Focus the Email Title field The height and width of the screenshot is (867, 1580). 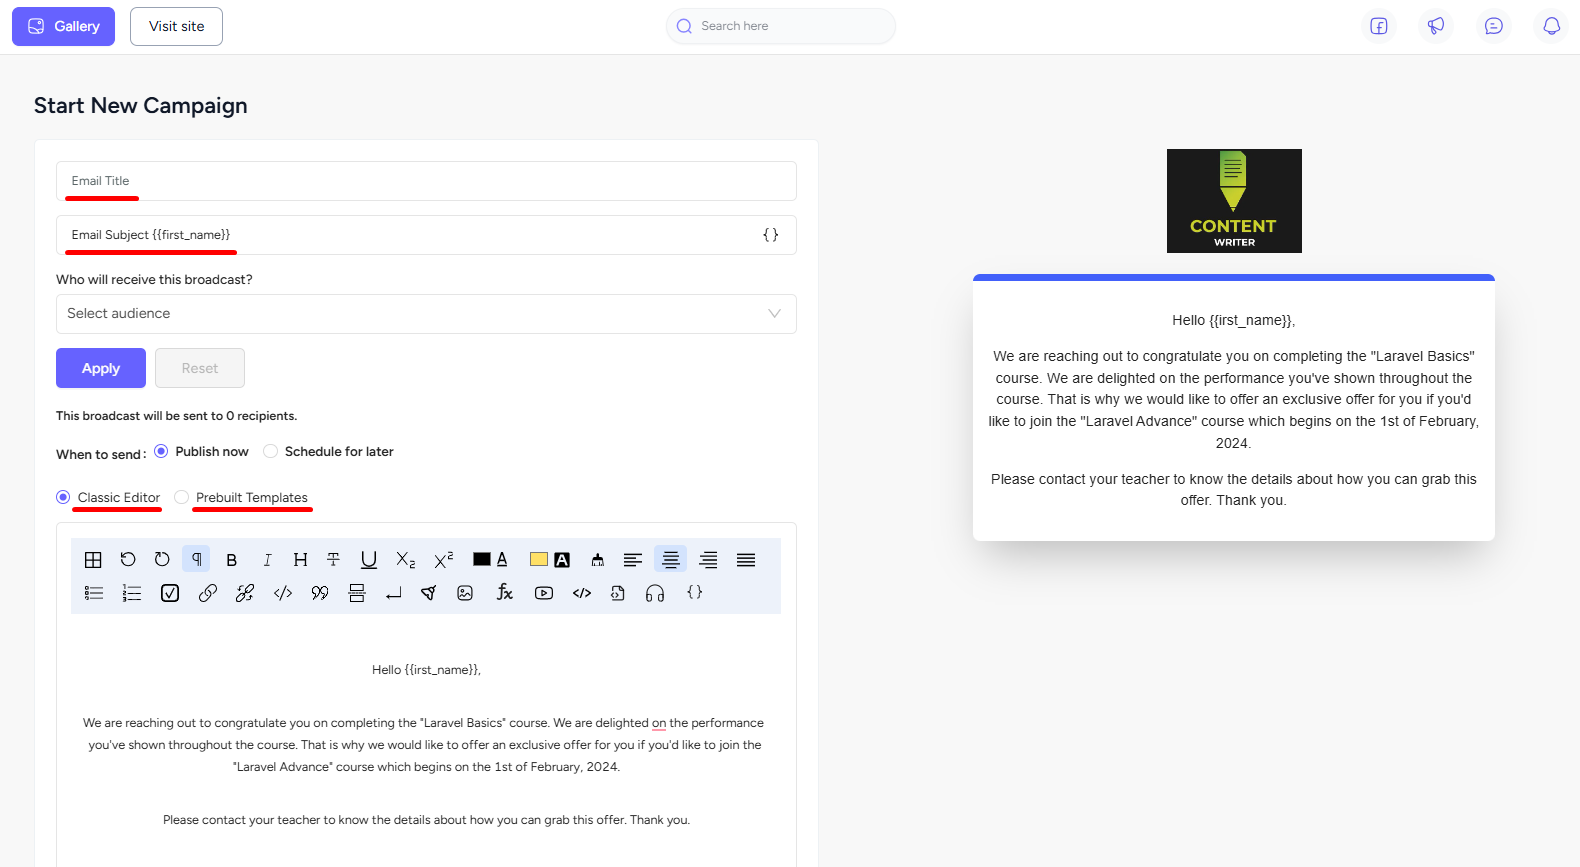(426, 181)
